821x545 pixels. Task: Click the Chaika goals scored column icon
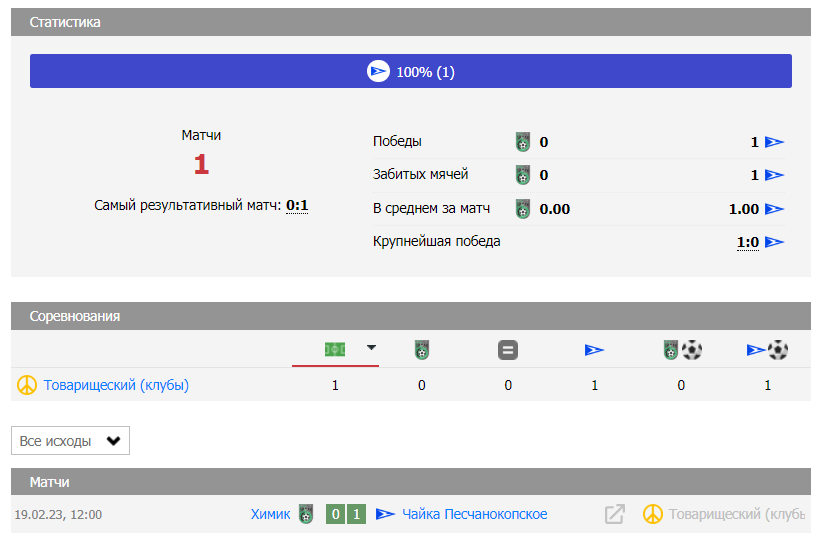(768, 350)
